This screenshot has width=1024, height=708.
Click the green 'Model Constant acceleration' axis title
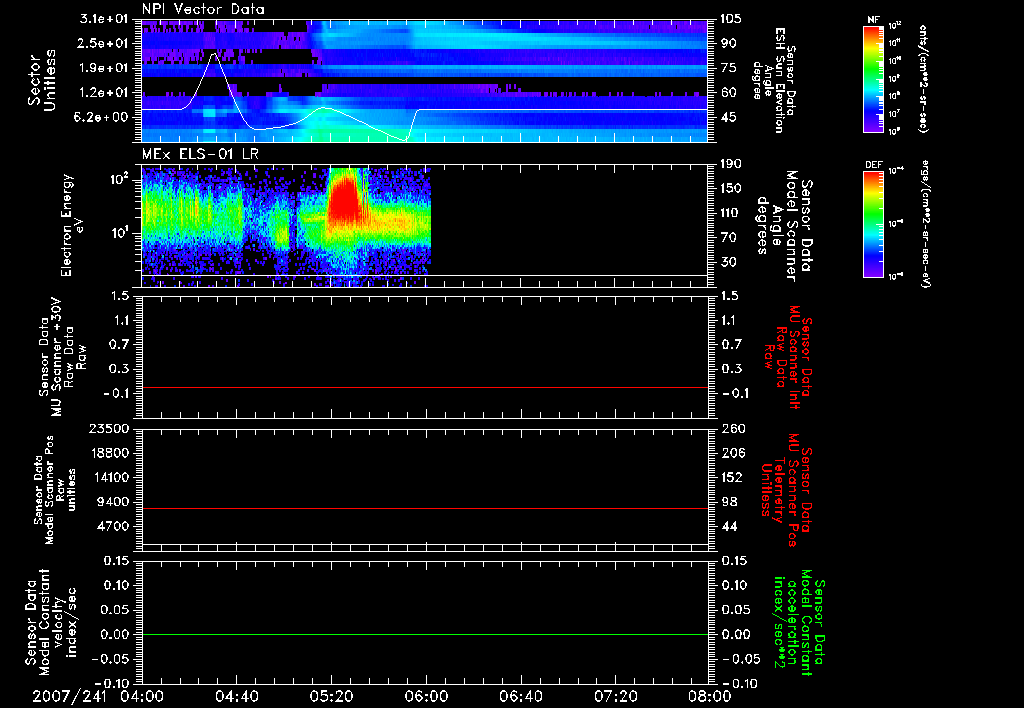(799, 624)
